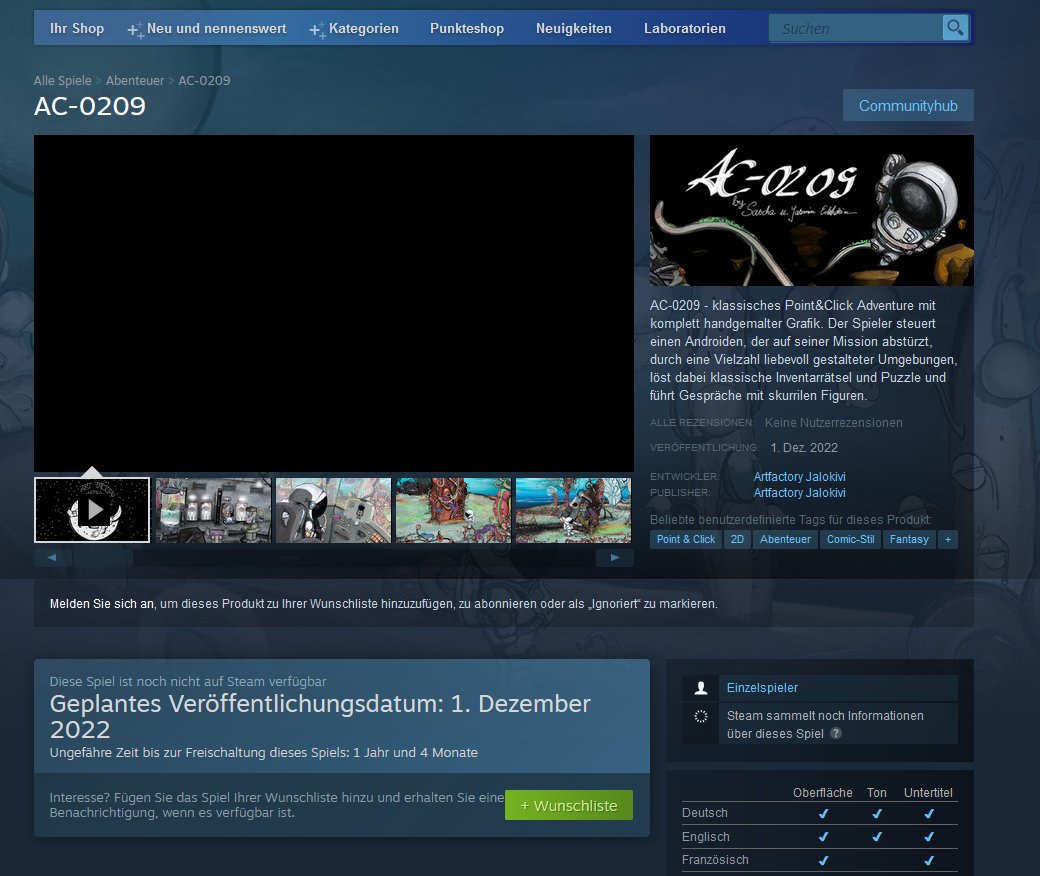Click the release date 1. Dez. 2022

804,448
